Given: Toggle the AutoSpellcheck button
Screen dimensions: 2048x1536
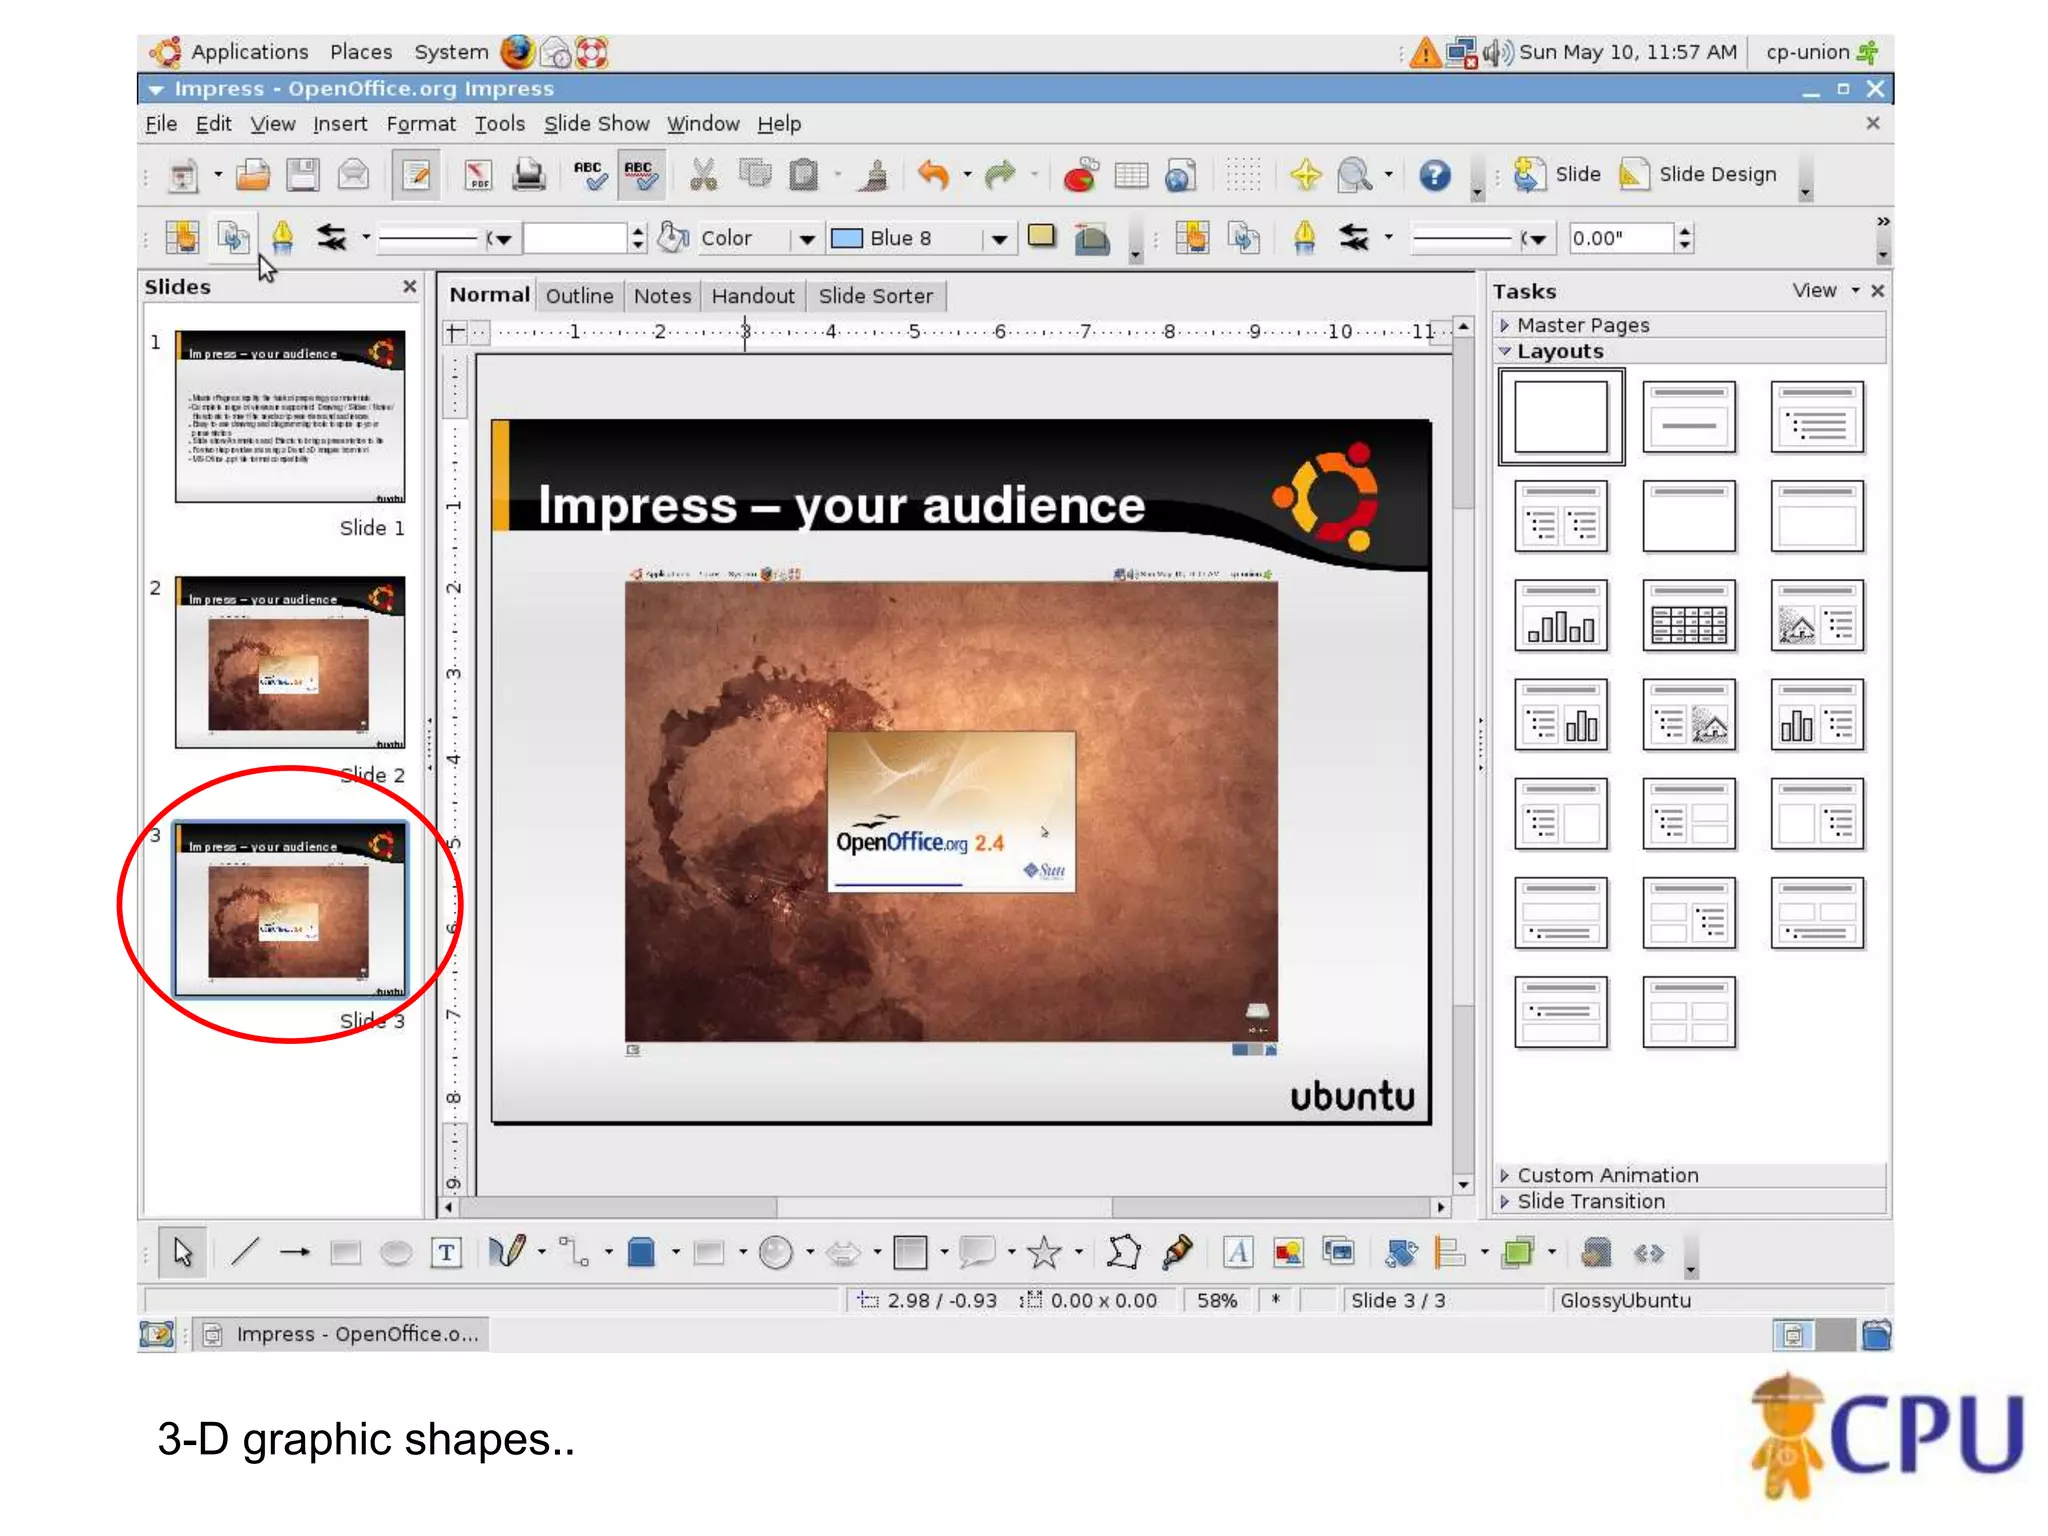Looking at the screenshot, I should [x=640, y=175].
